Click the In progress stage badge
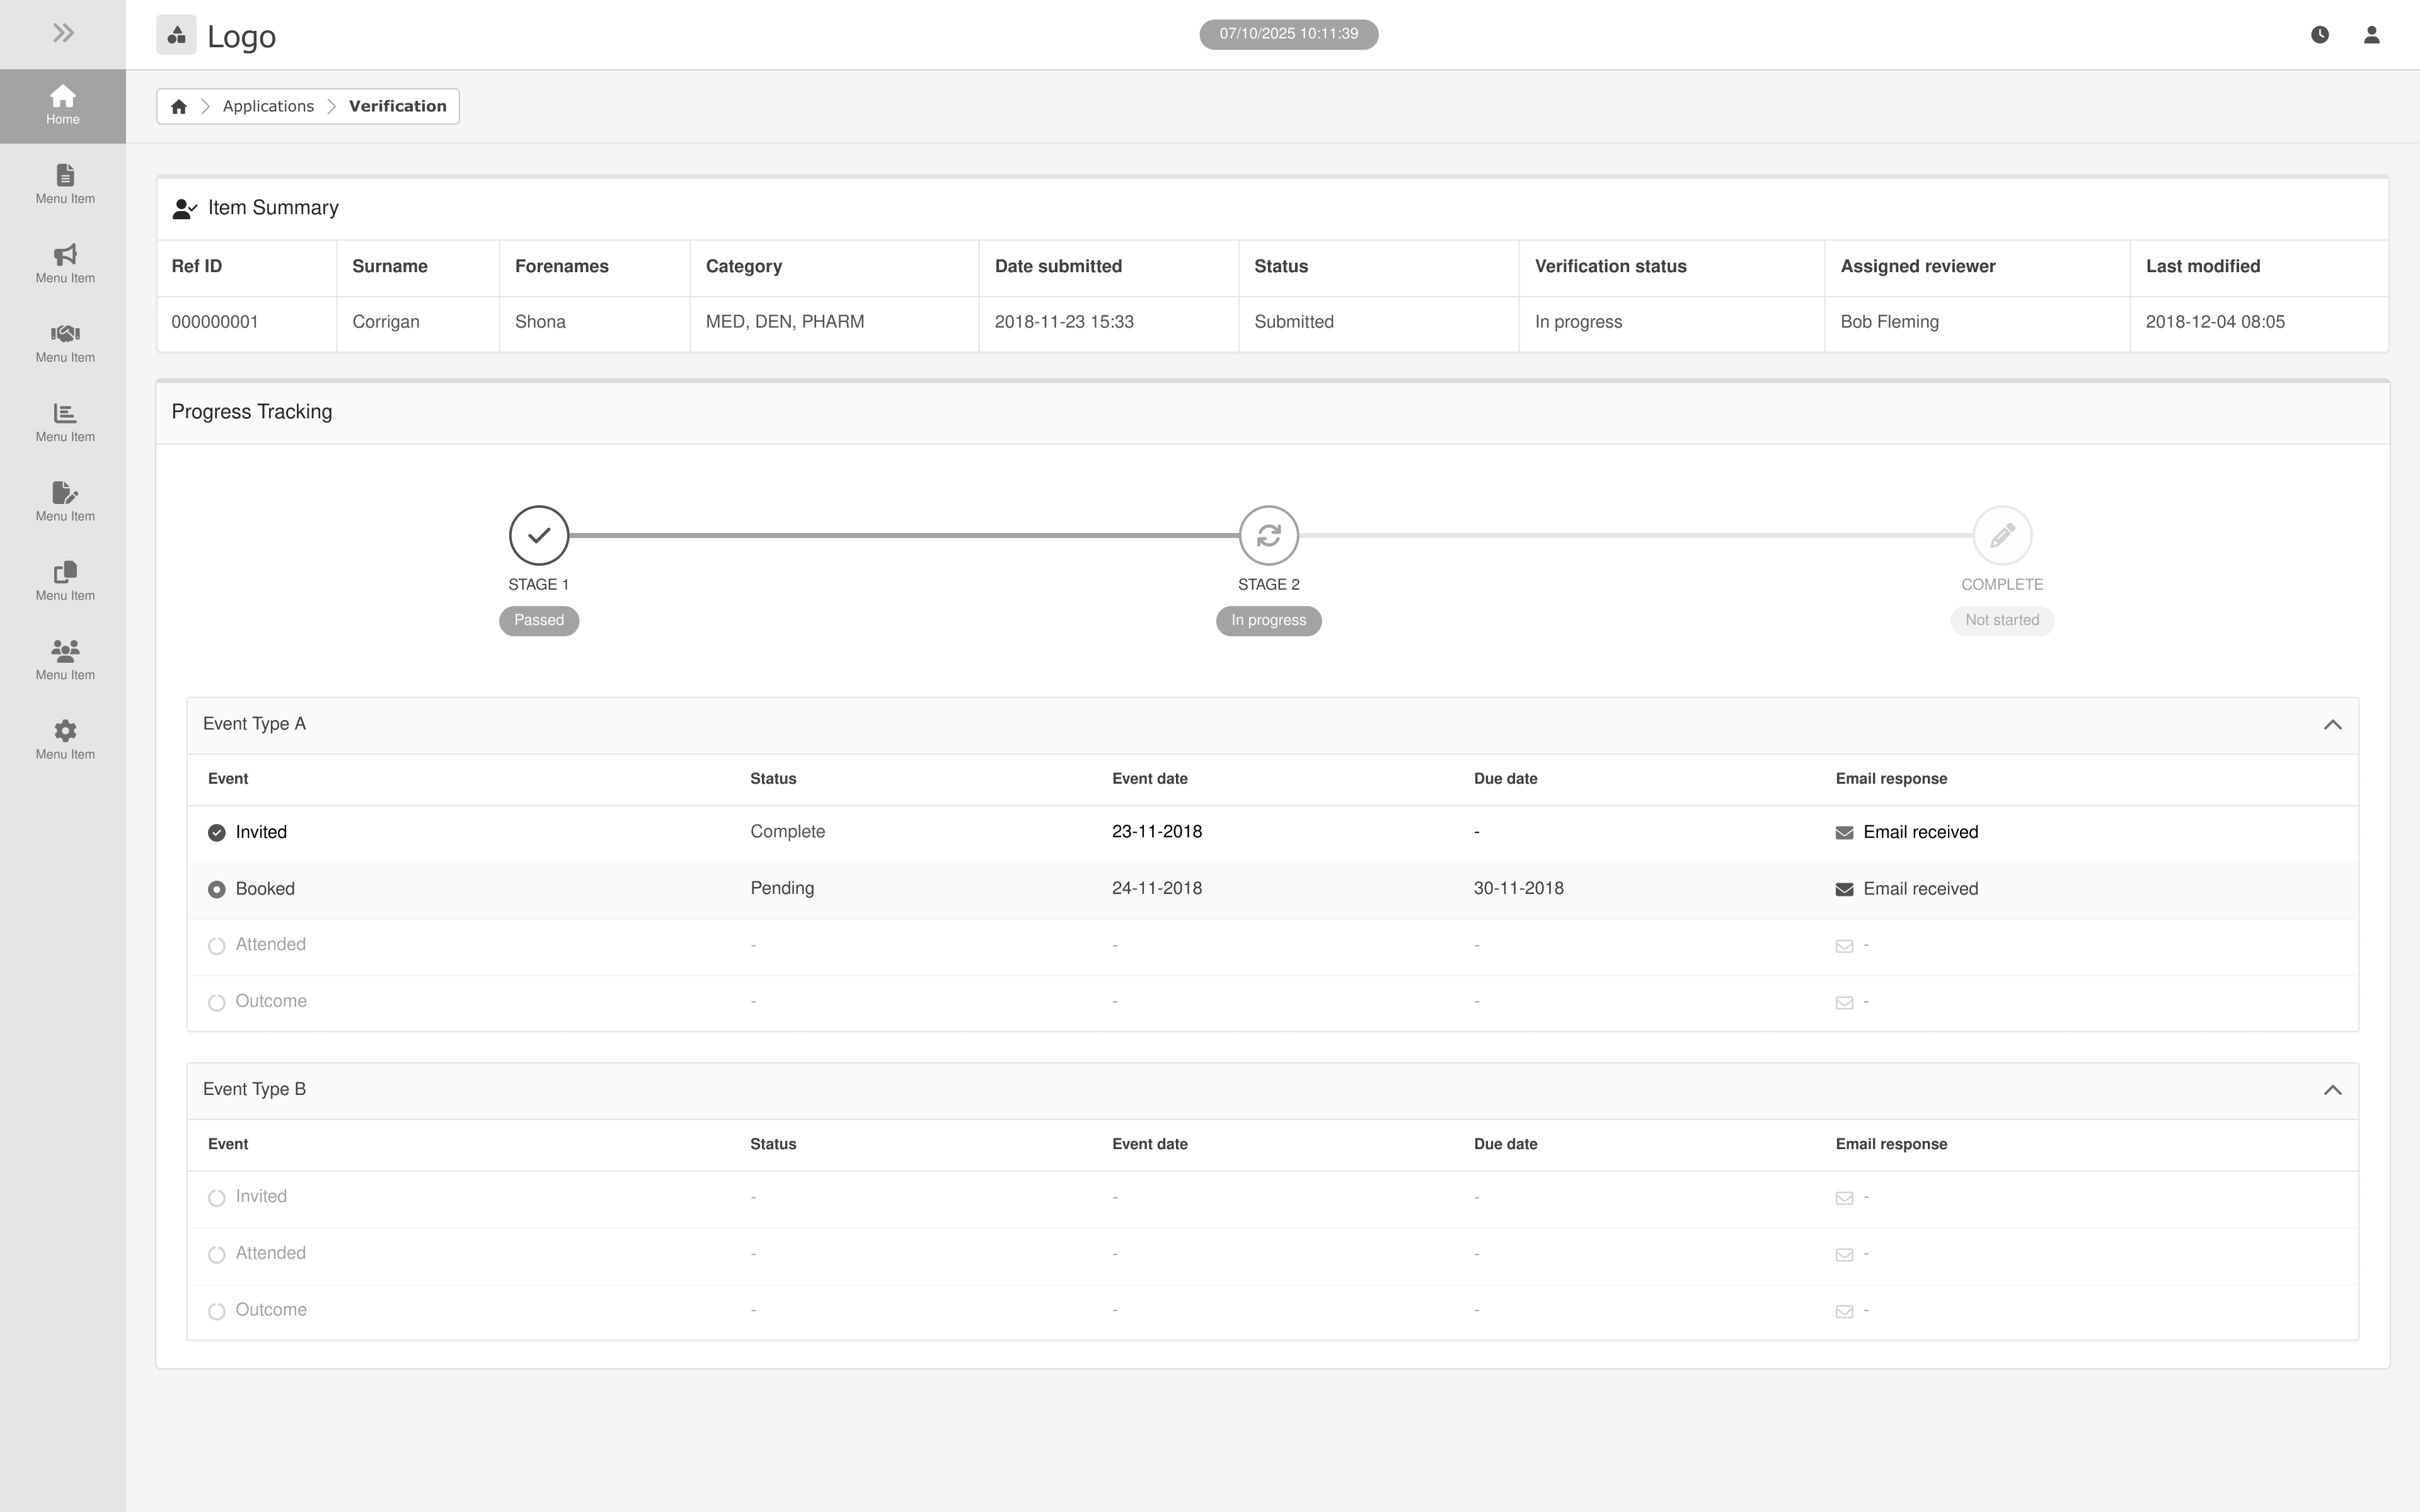 click(1269, 620)
